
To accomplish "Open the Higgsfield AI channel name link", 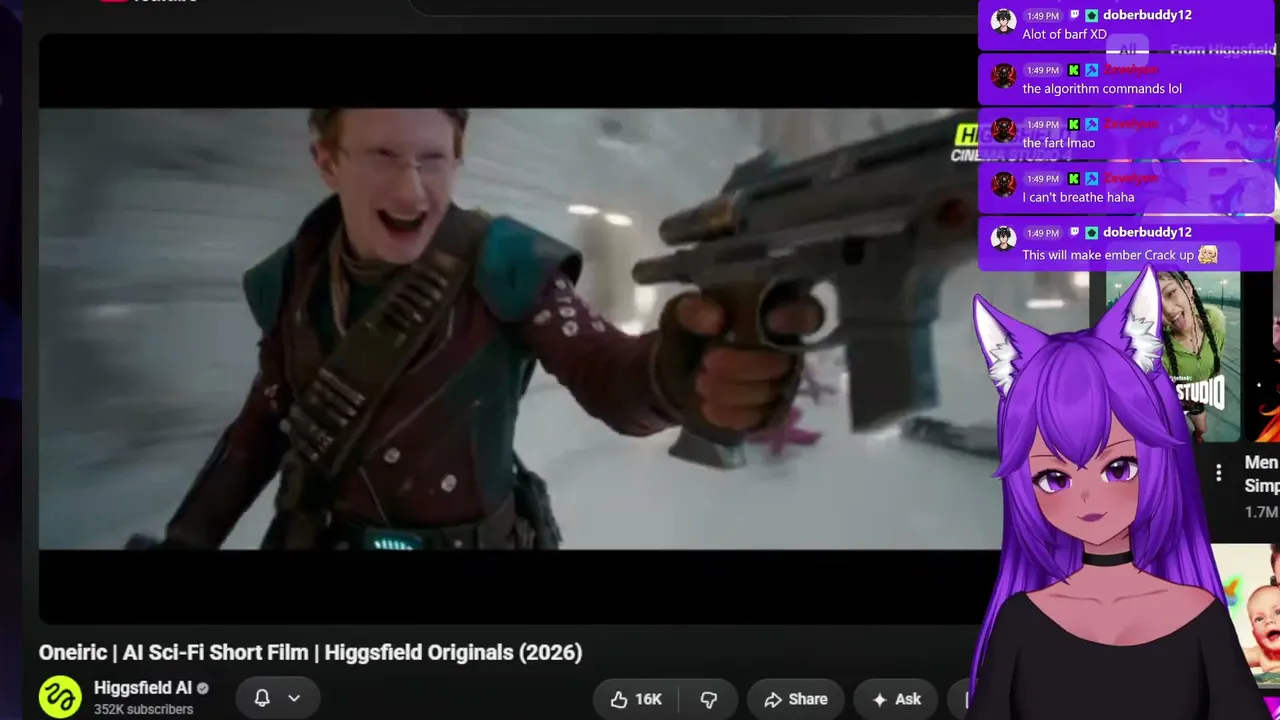I will pyautogui.click(x=143, y=688).
